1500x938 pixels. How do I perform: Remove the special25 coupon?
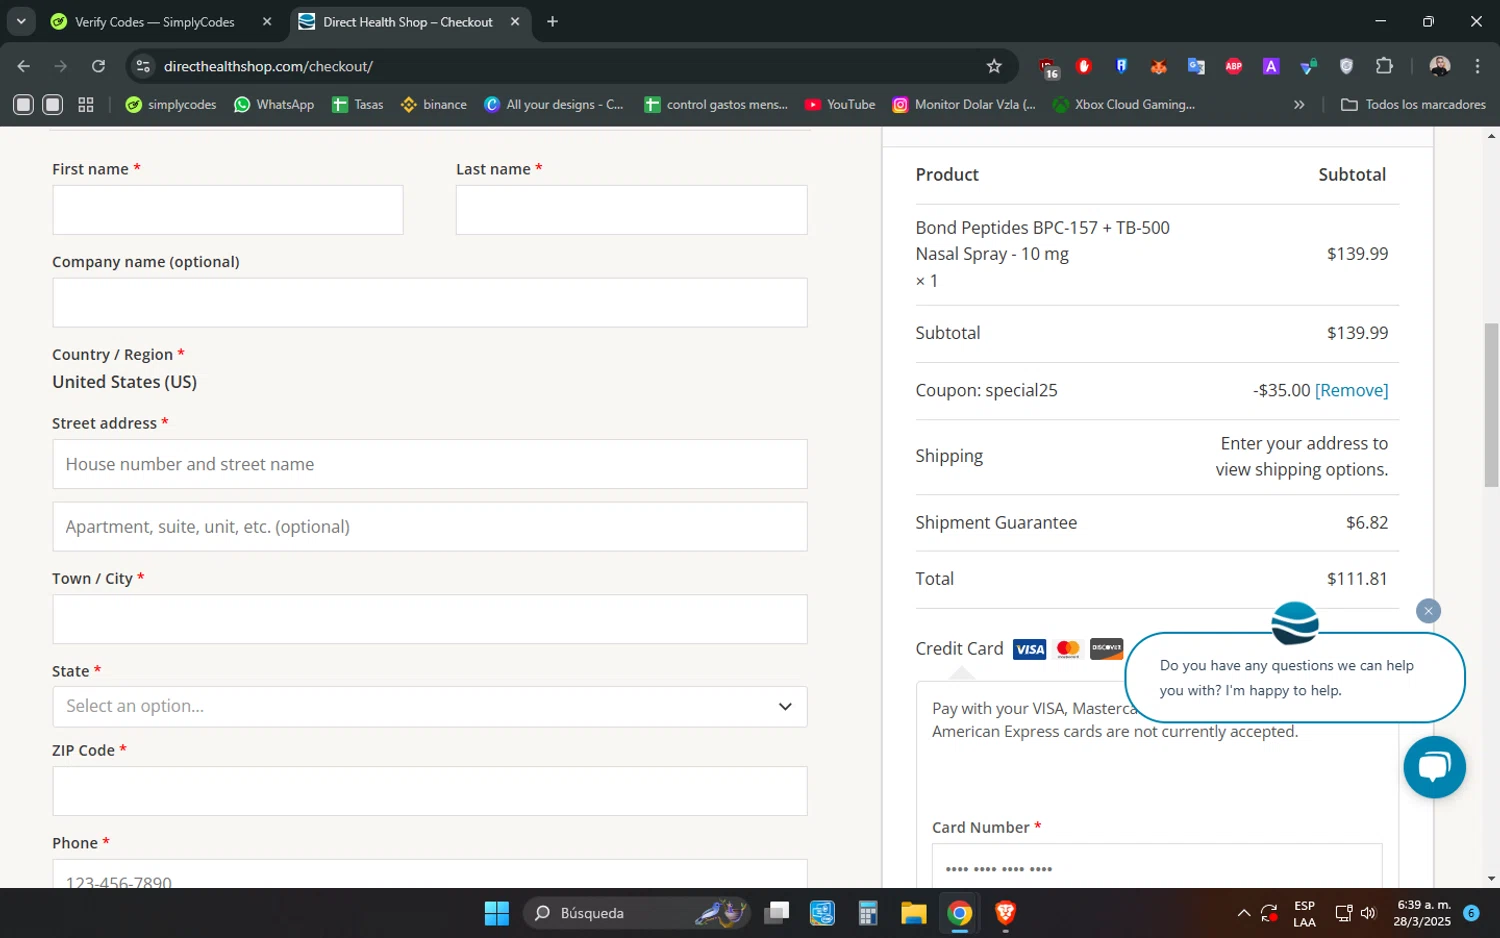click(x=1351, y=390)
